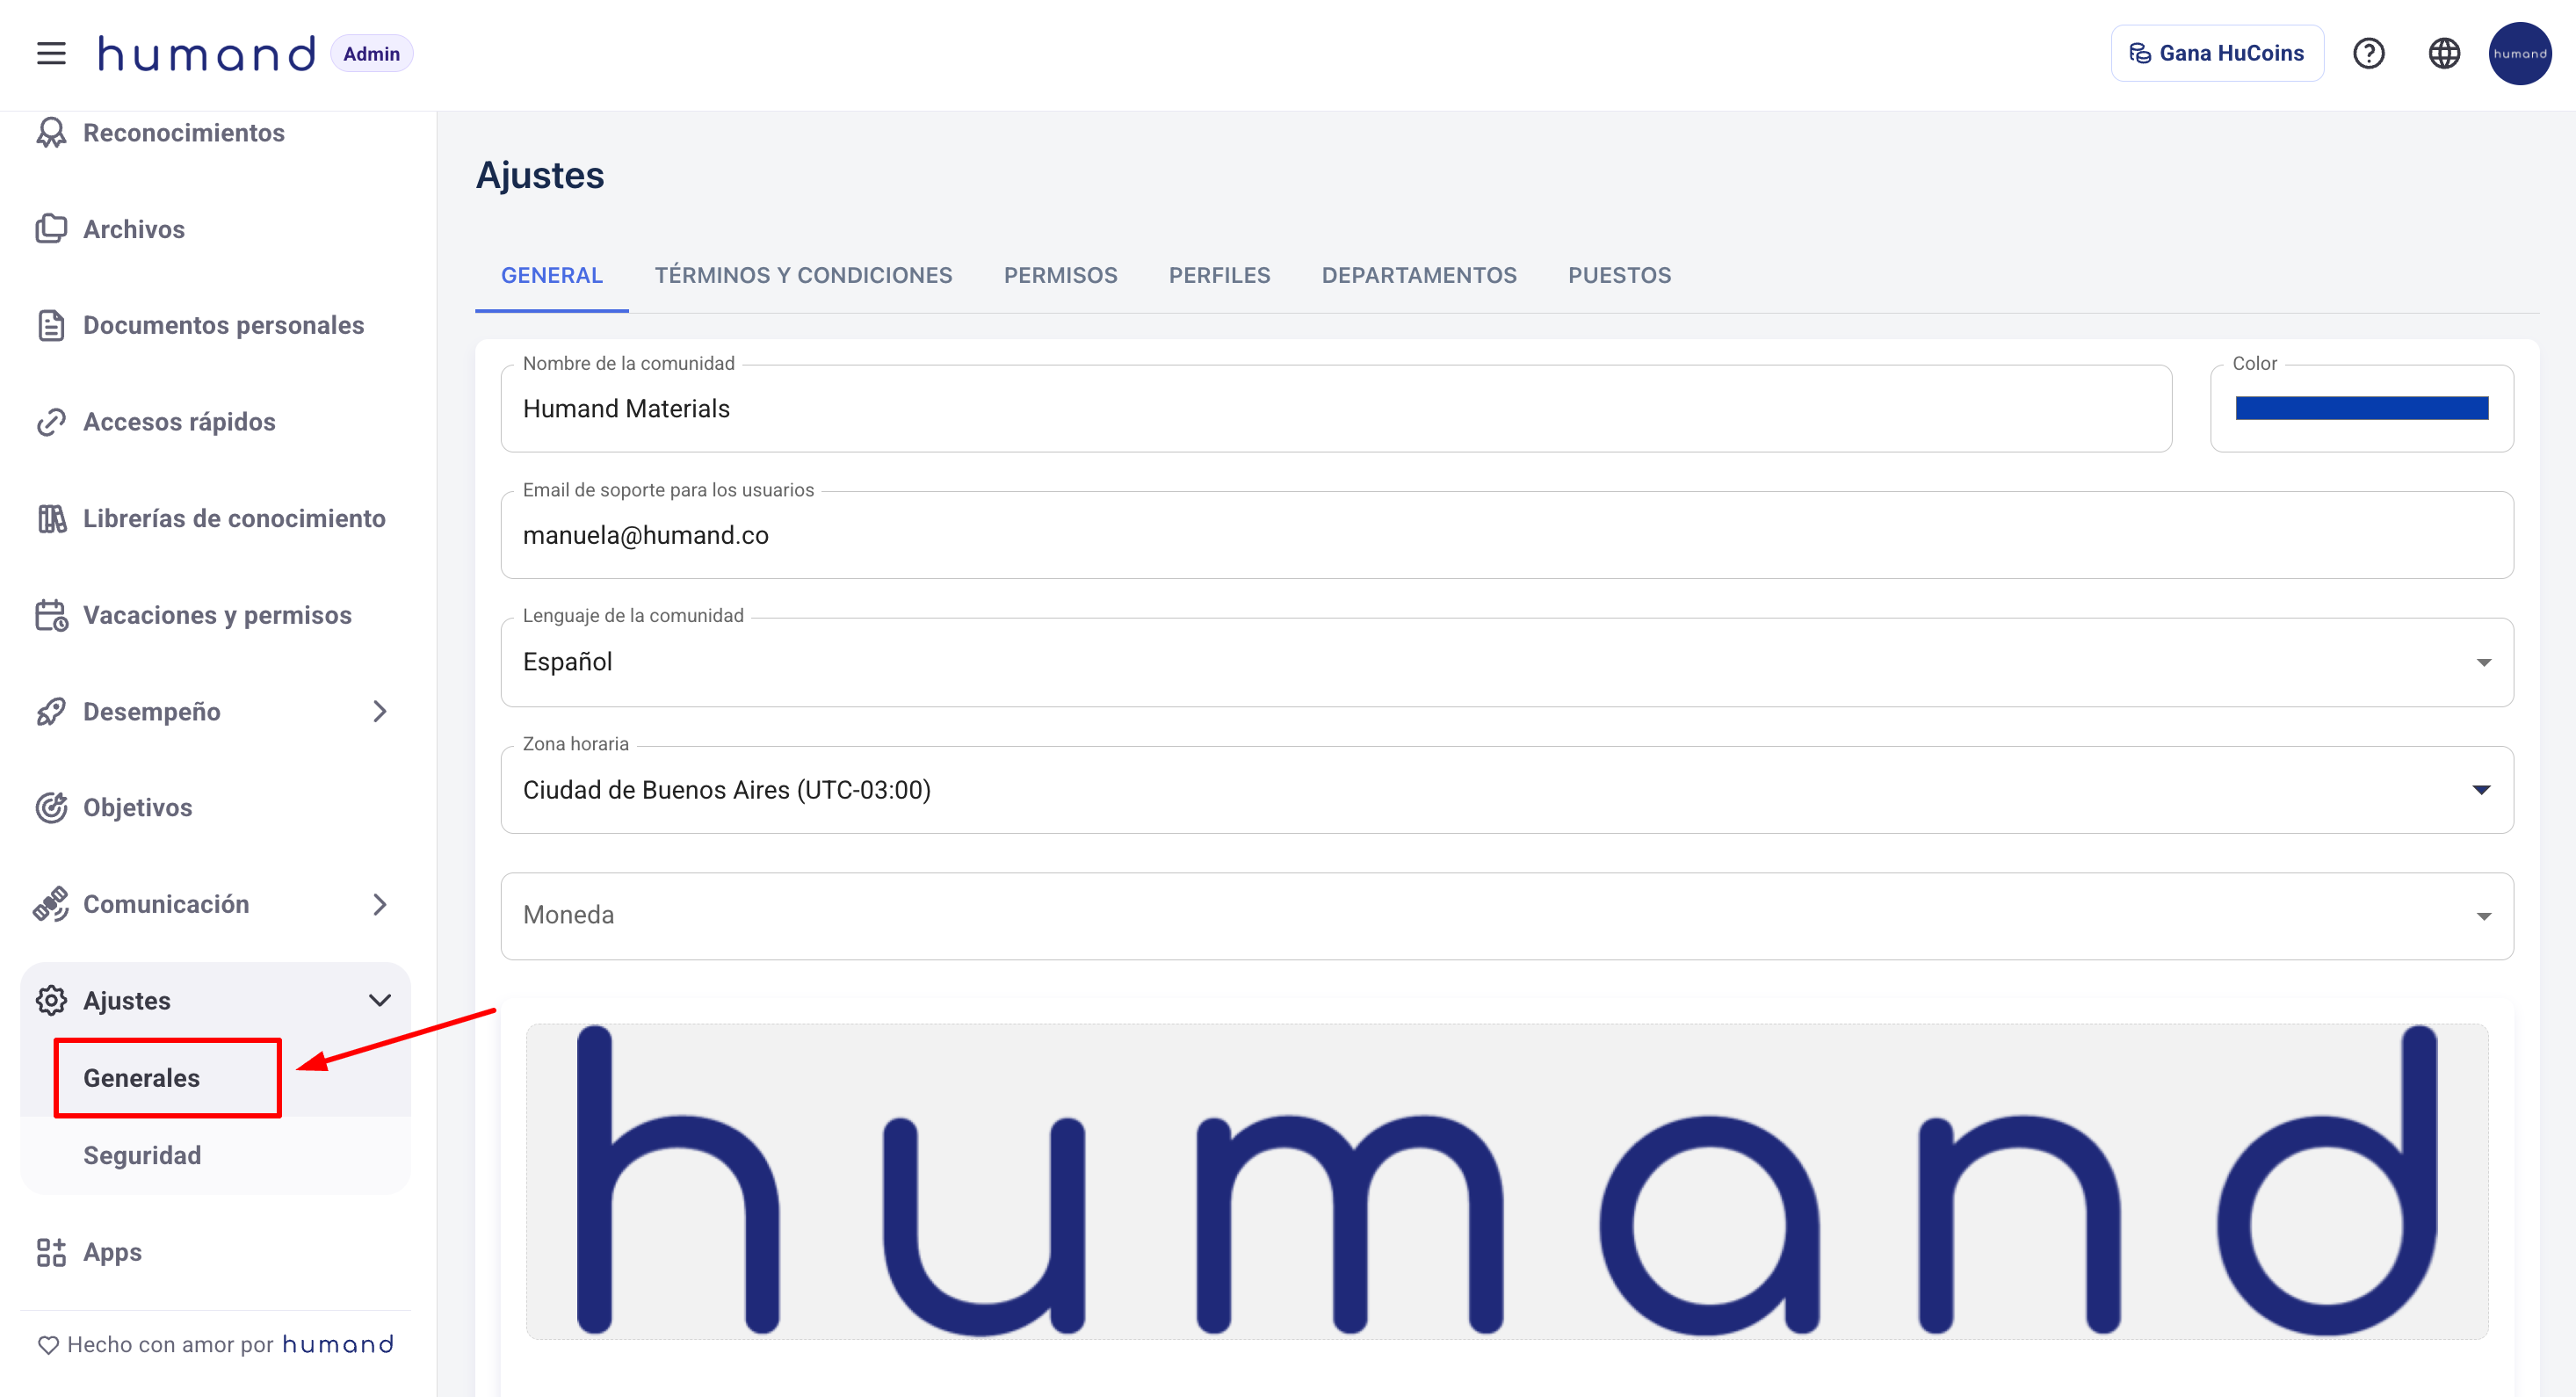This screenshot has height=1397, width=2576.
Task: Click the Documentos personales file icon
Action: 51,325
